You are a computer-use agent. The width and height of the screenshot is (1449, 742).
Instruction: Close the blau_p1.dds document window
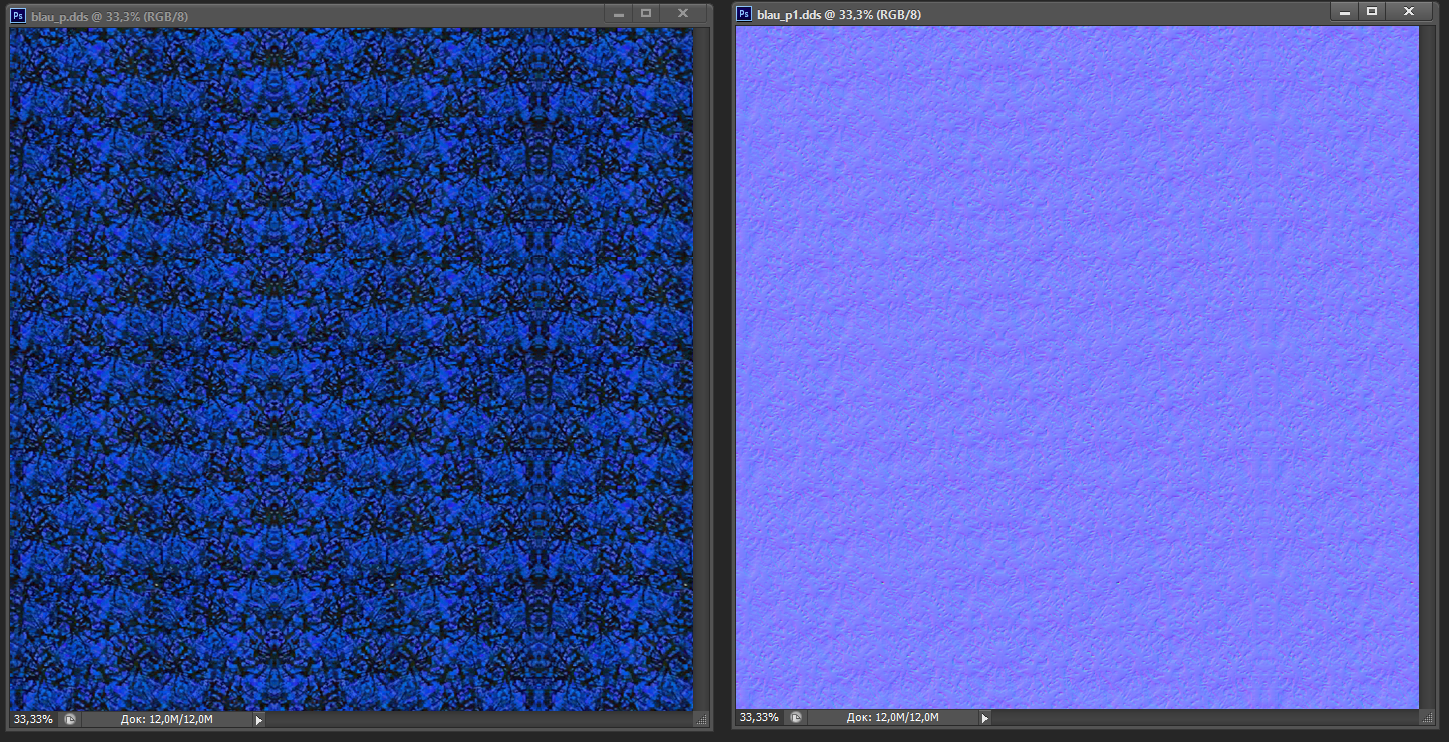[1408, 11]
